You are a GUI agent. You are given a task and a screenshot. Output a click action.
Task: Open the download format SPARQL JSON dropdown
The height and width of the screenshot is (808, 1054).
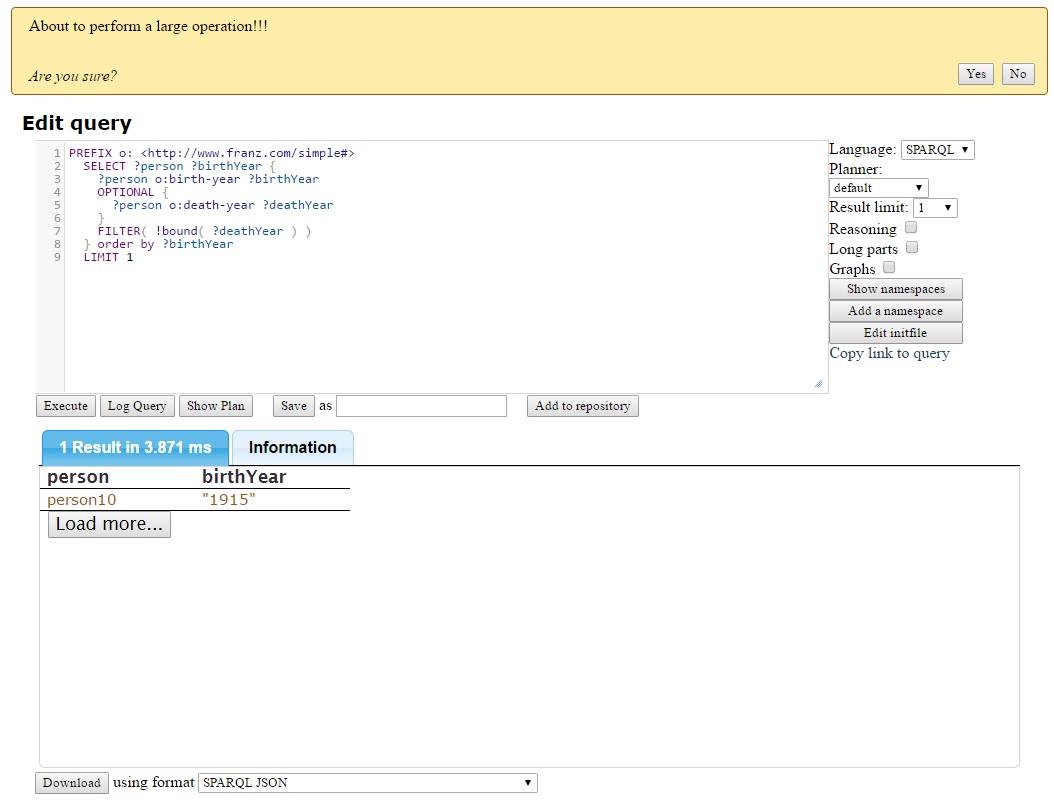pyautogui.click(x=367, y=783)
